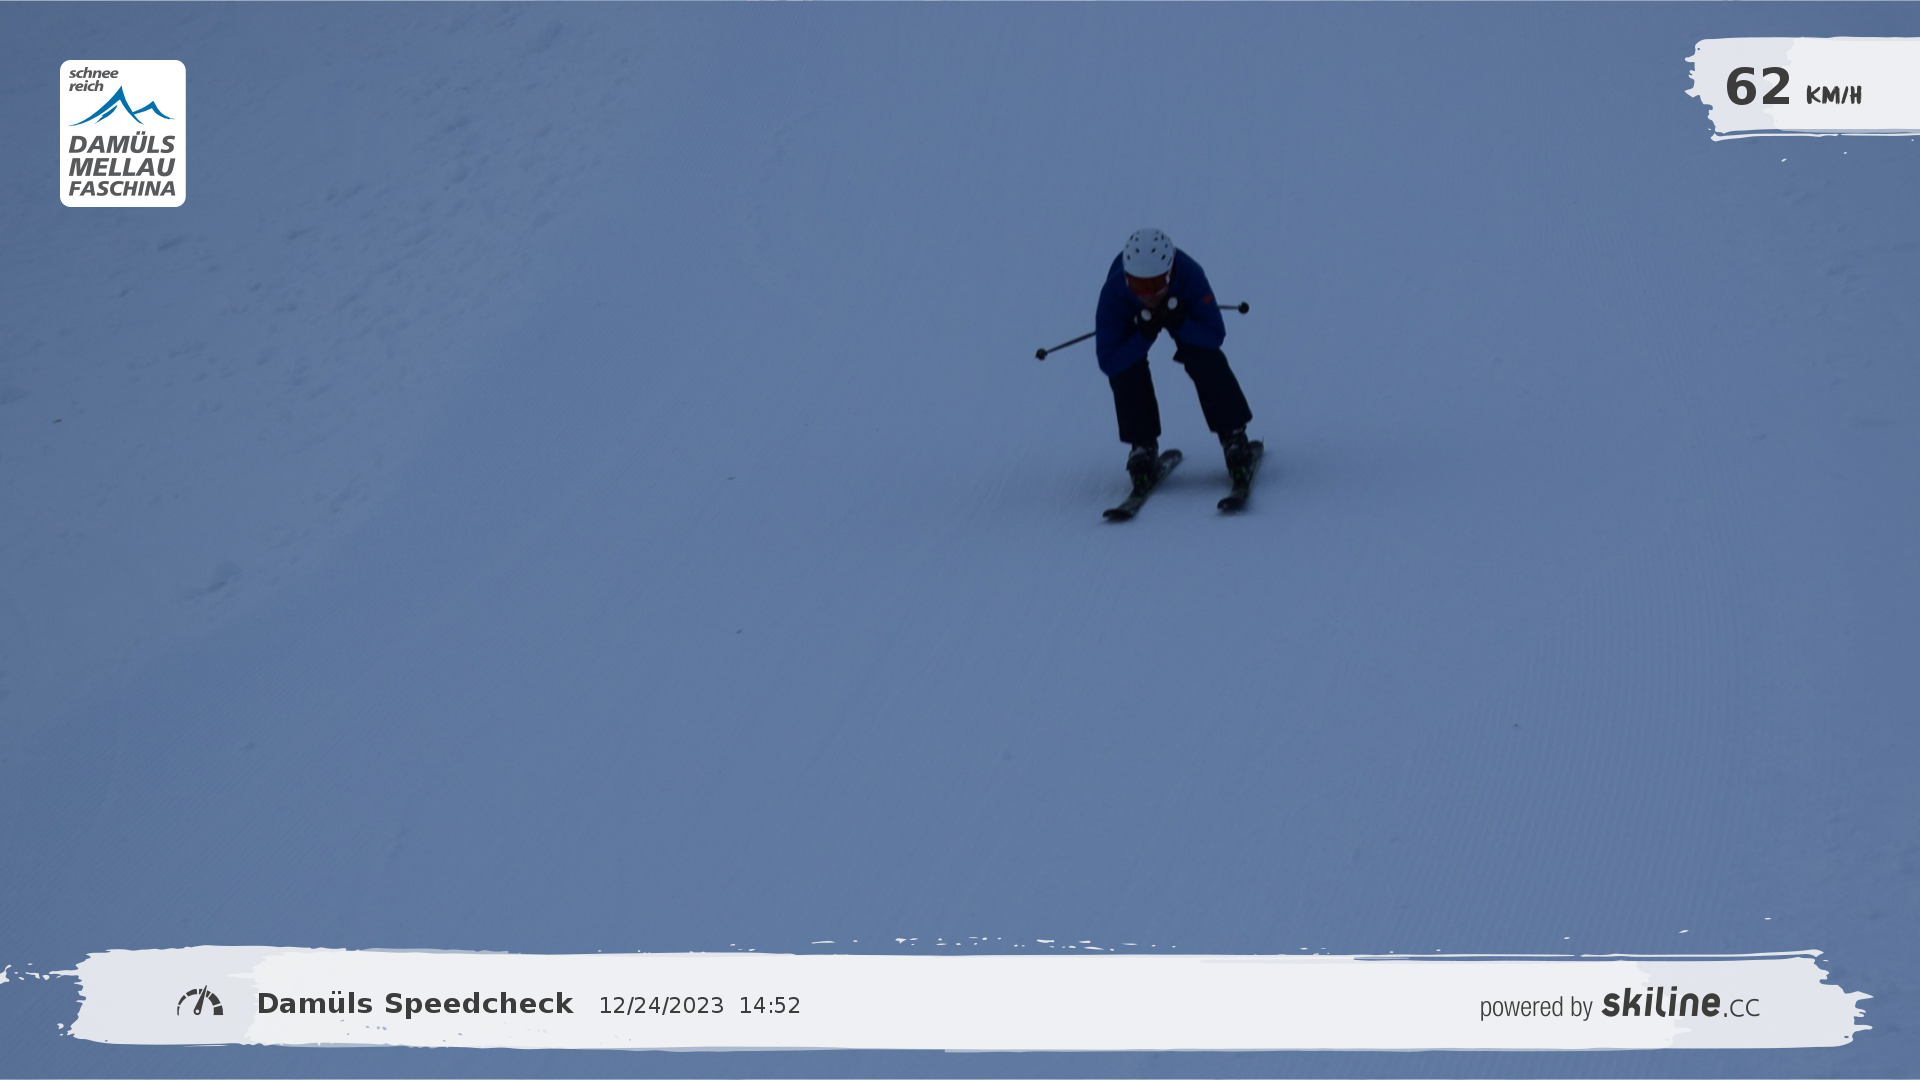Click the Damüls Speedcheck title
This screenshot has height=1080, width=1920.
tap(415, 1004)
